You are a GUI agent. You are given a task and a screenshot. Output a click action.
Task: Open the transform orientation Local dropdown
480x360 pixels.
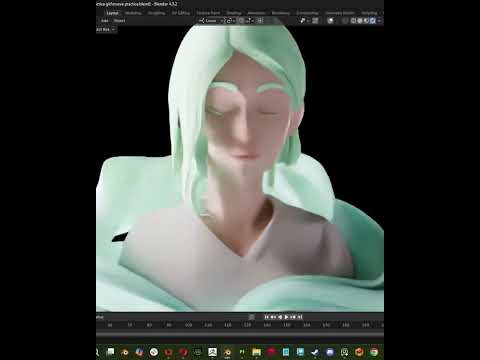point(211,21)
